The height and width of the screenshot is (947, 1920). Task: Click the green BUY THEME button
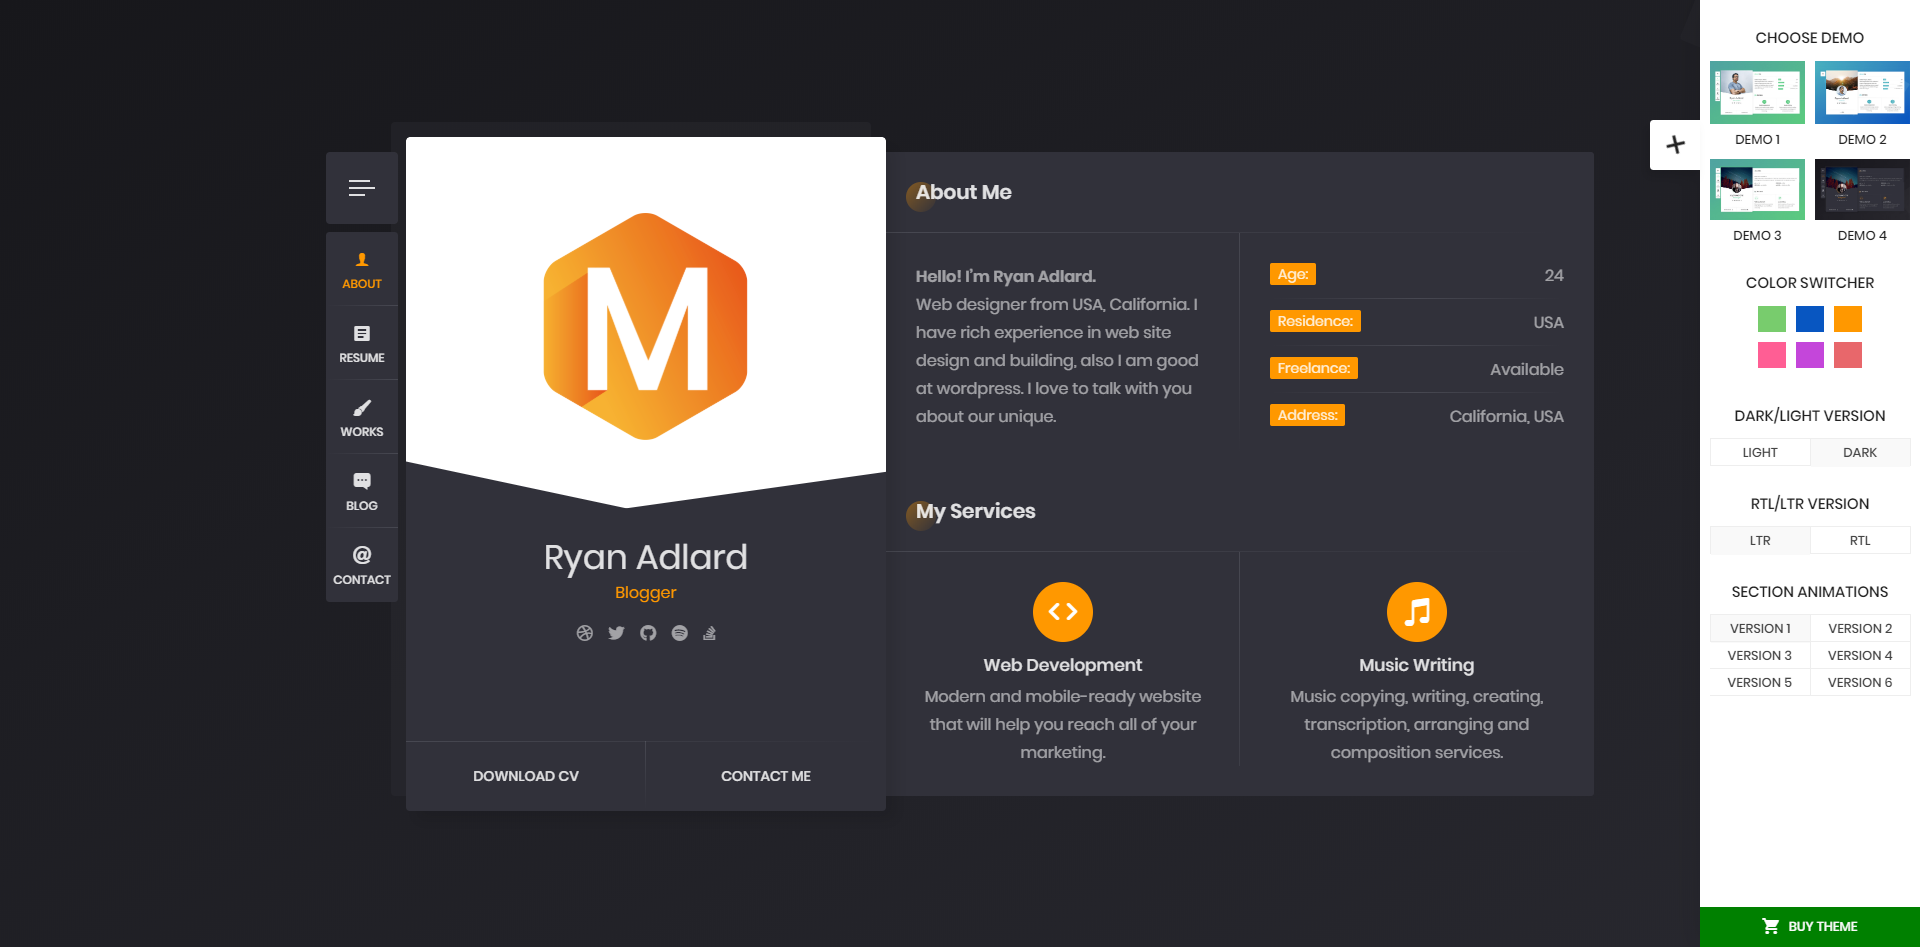[x=1810, y=927]
